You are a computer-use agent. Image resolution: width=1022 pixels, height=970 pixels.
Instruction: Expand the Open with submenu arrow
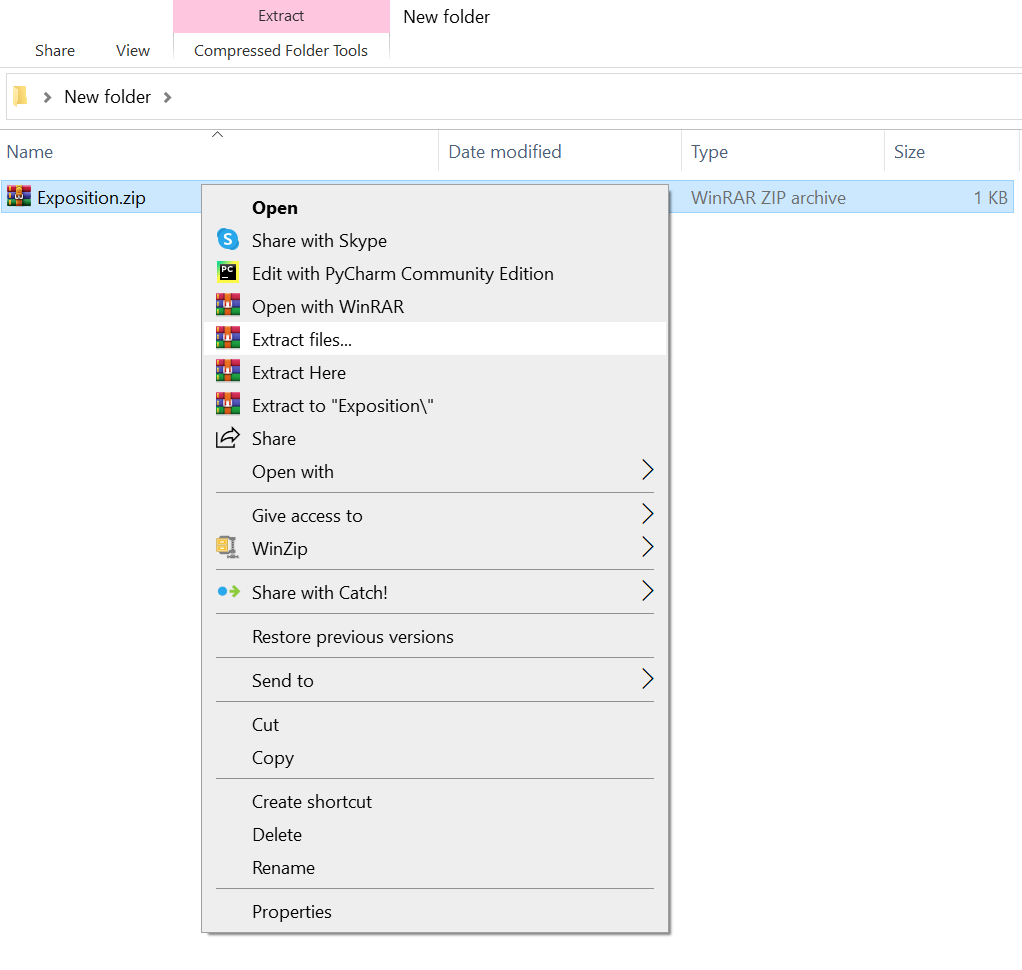[647, 469]
